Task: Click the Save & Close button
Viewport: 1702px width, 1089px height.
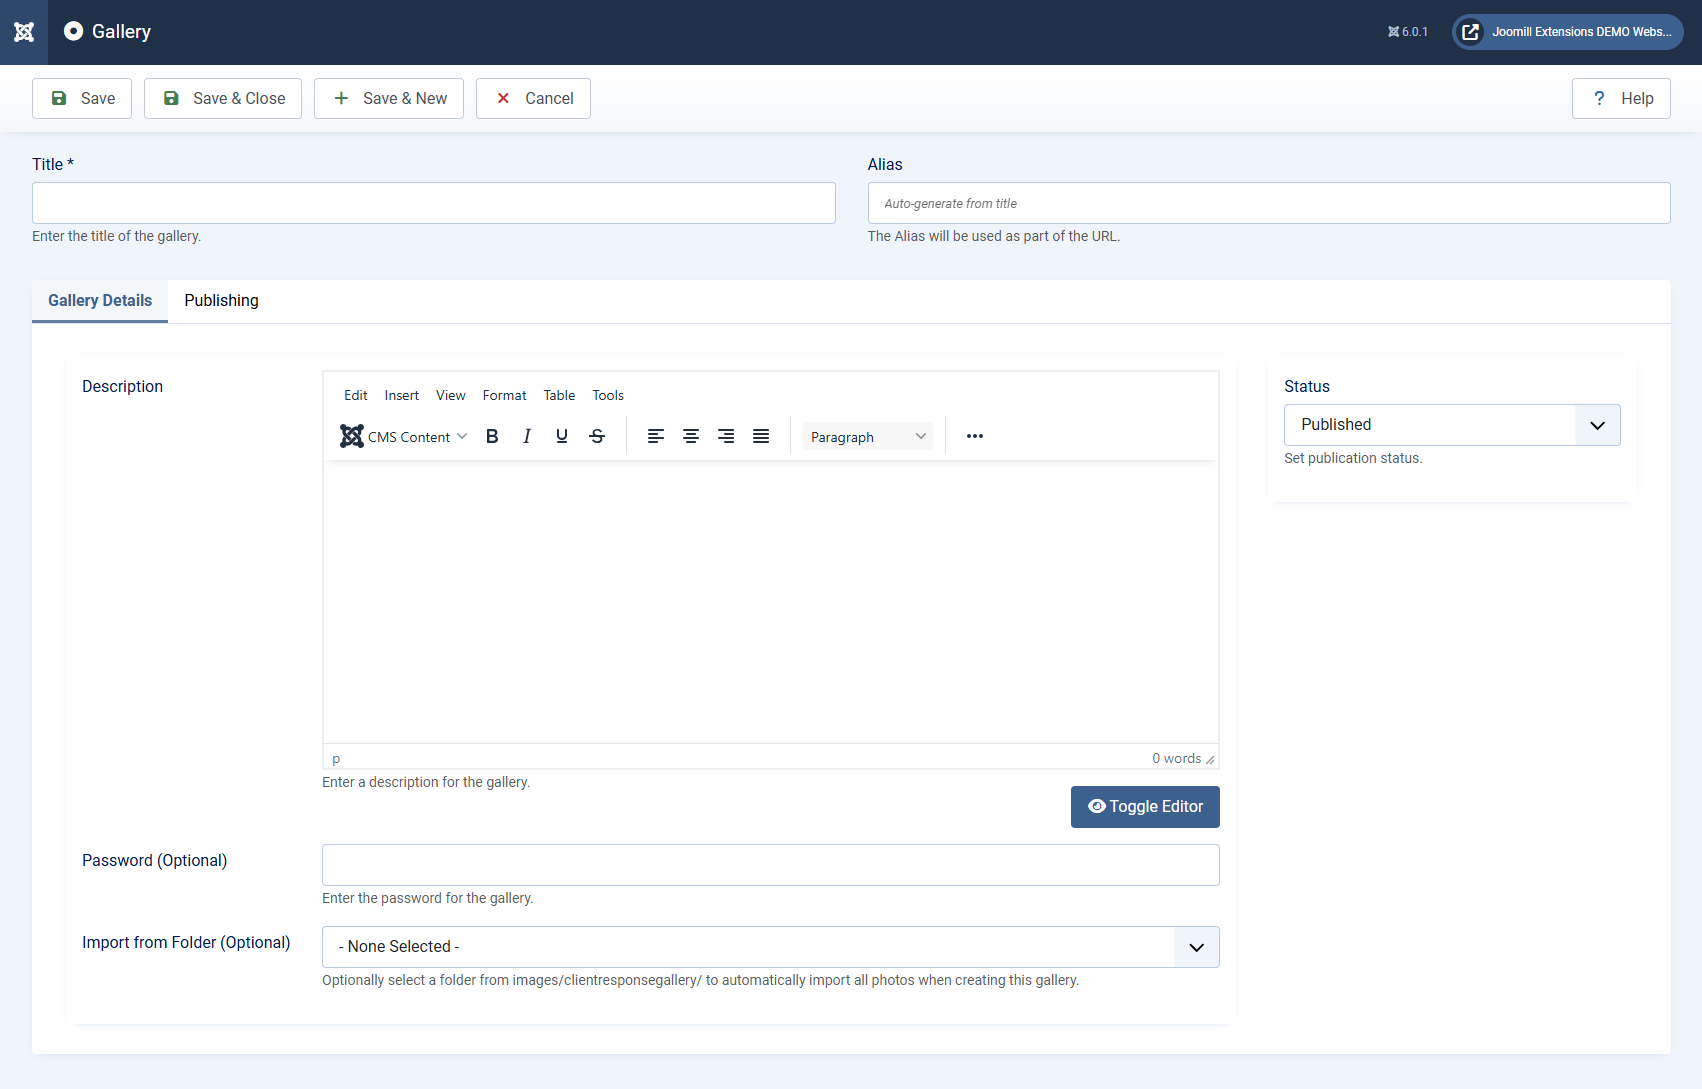Action: (223, 98)
